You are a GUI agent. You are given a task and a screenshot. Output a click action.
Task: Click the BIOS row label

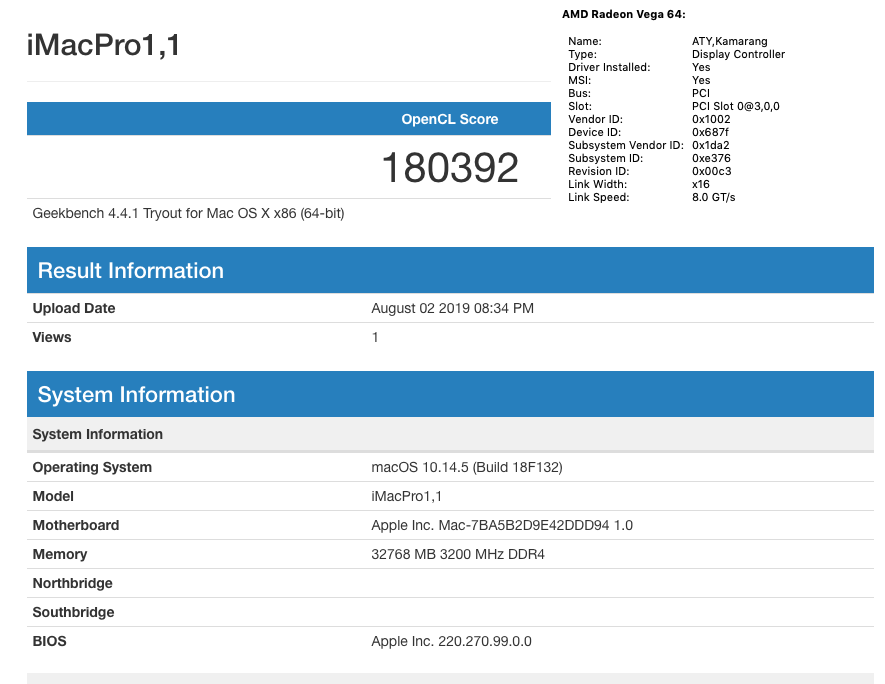49,641
